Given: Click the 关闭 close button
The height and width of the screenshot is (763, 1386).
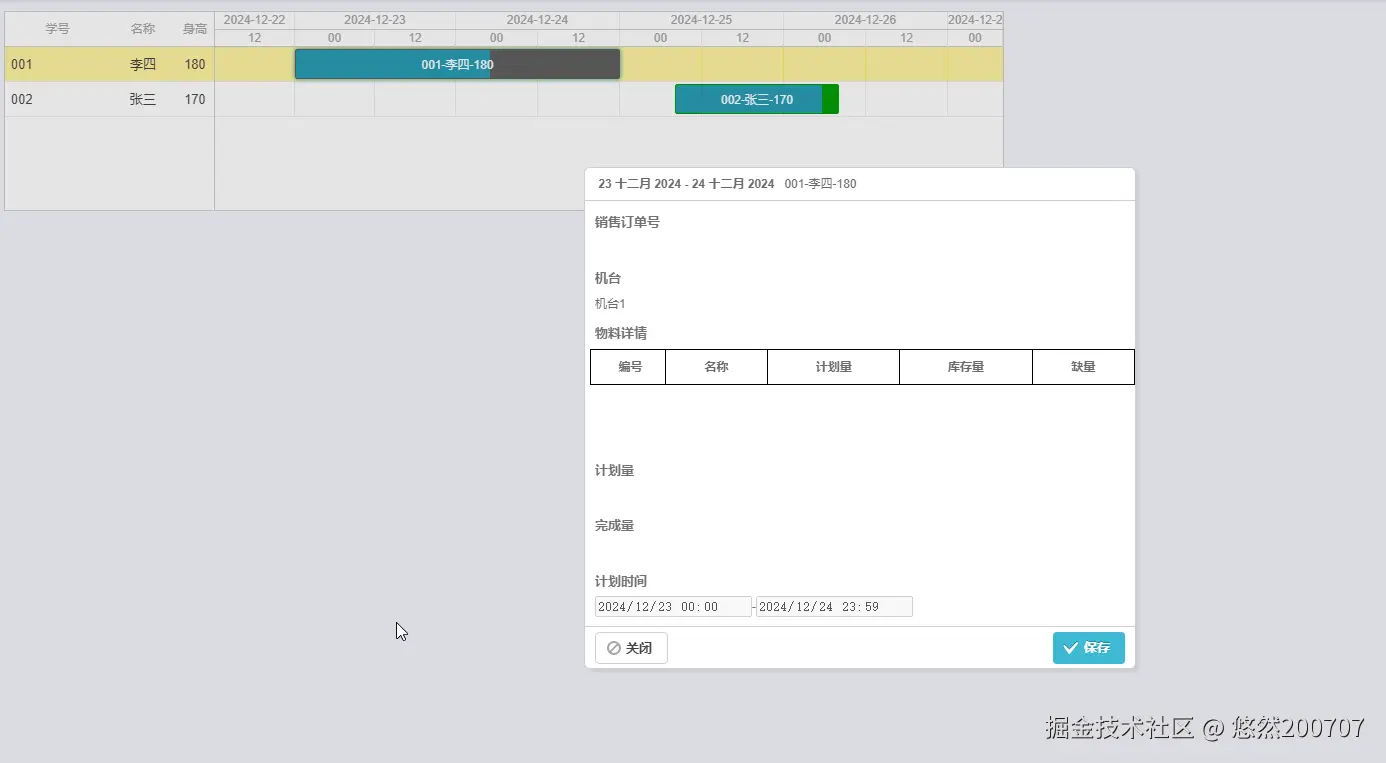Looking at the screenshot, I should click(x=631, y=647).
